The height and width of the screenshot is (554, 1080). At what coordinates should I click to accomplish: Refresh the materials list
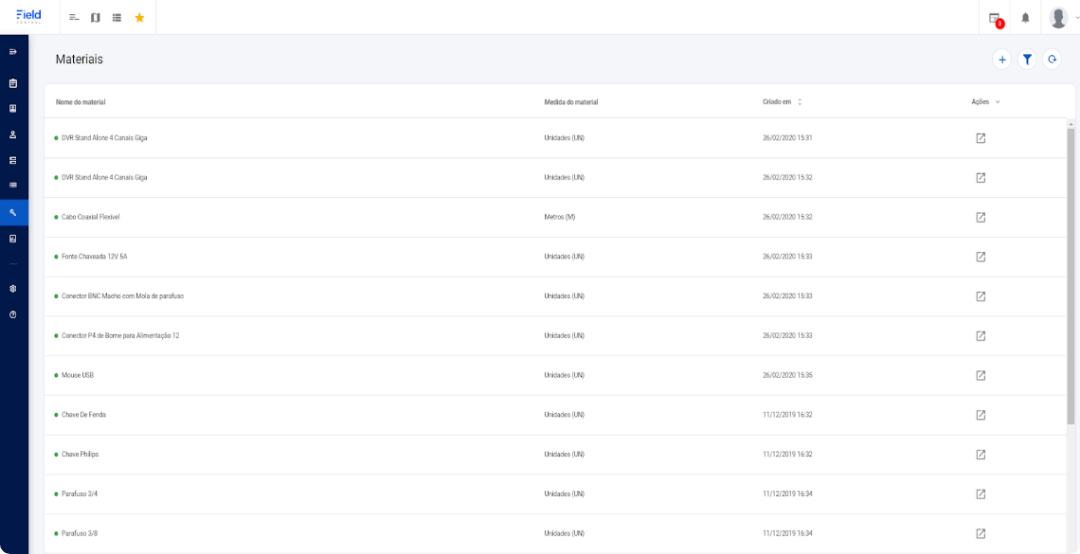[x=1052, y=60]
